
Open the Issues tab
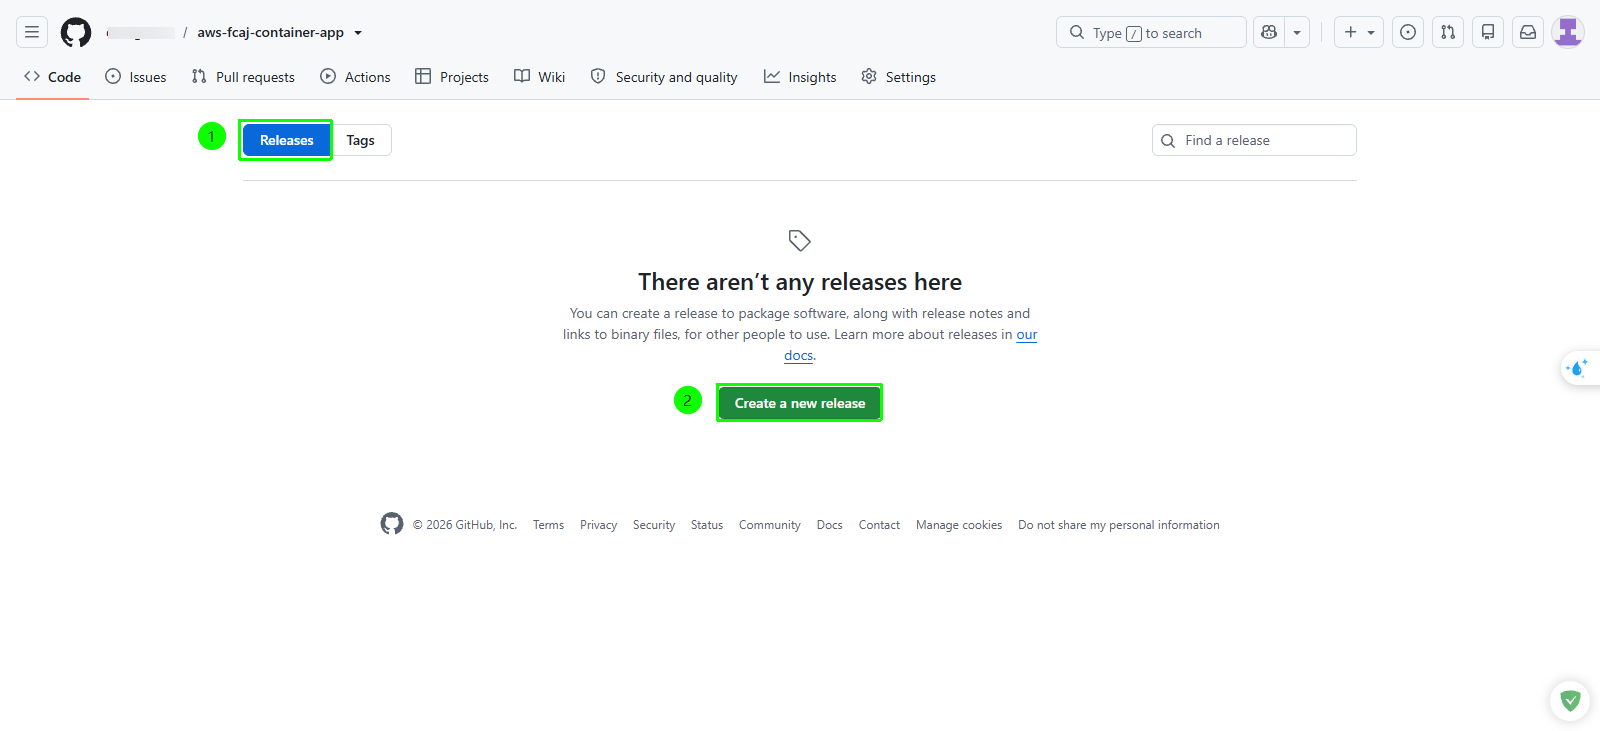tap(136, 77)
